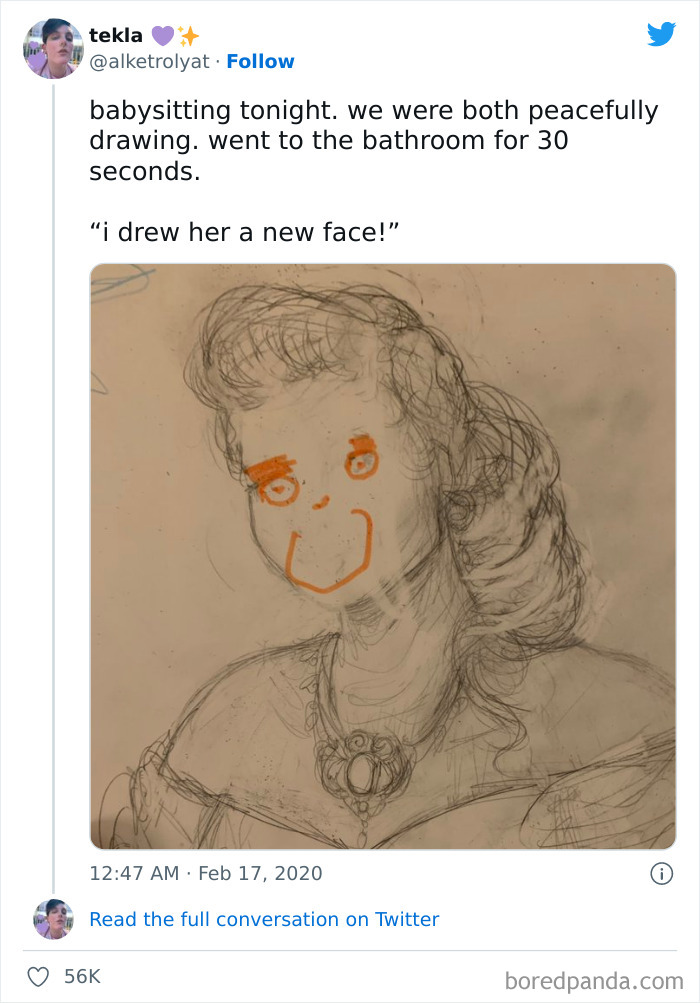Open the @alketrolyat handle
Image resolution: width=700 pixels, height=1003 pixels.
point(149,61)
